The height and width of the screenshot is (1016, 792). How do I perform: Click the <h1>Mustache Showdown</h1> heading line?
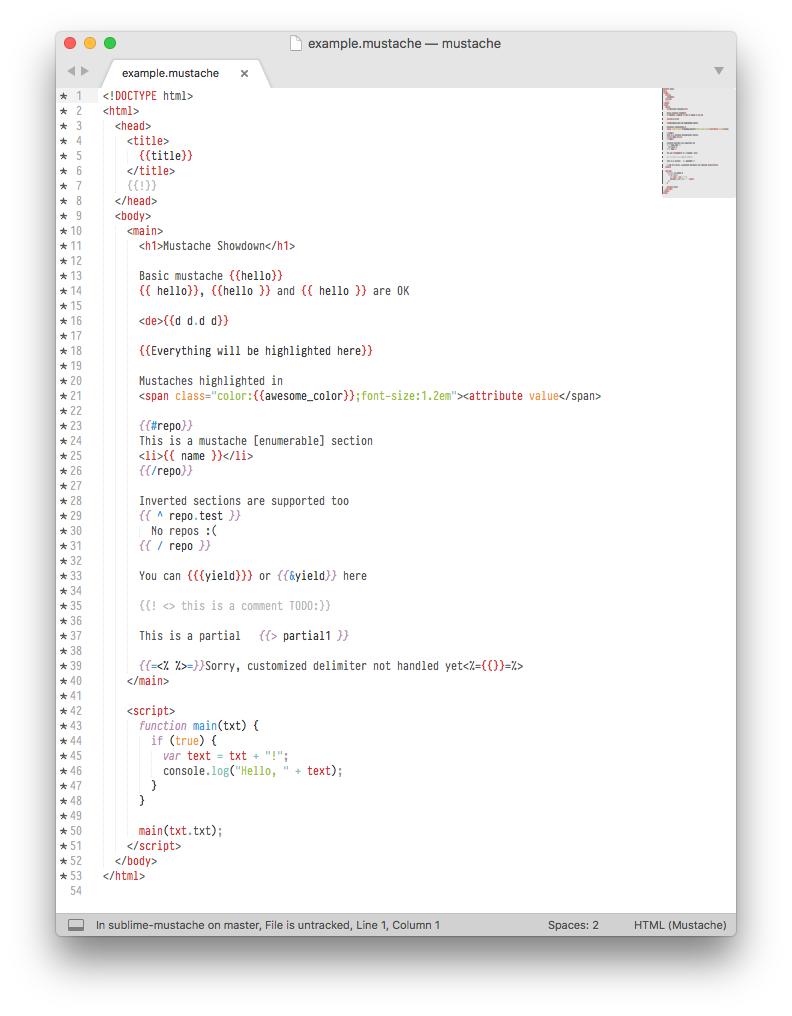click(x=217, y=246)
